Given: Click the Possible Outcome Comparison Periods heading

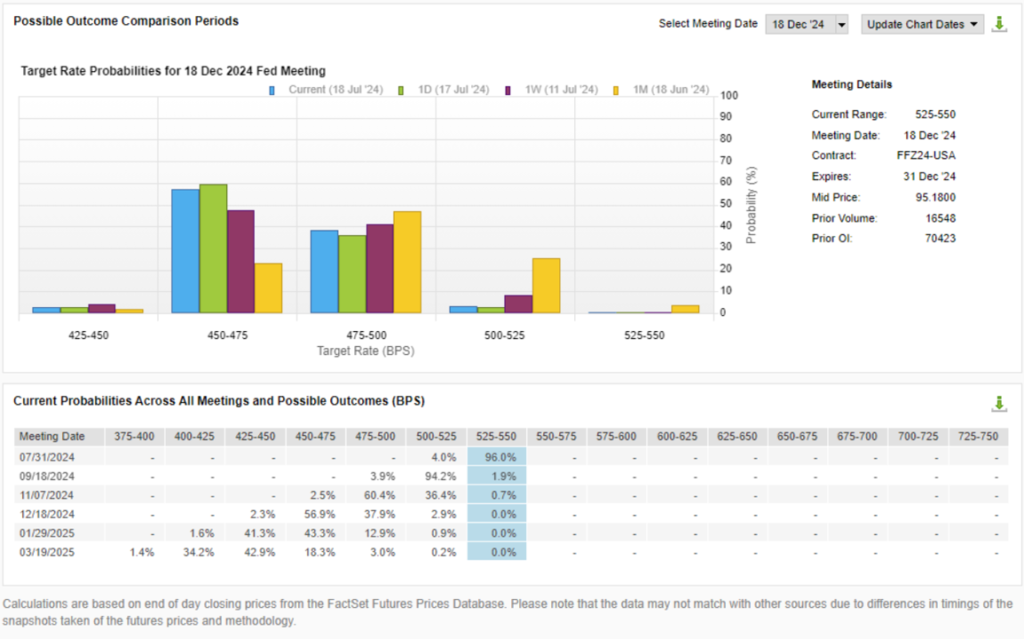Looking at the screenshot, I should pos(126,21).
